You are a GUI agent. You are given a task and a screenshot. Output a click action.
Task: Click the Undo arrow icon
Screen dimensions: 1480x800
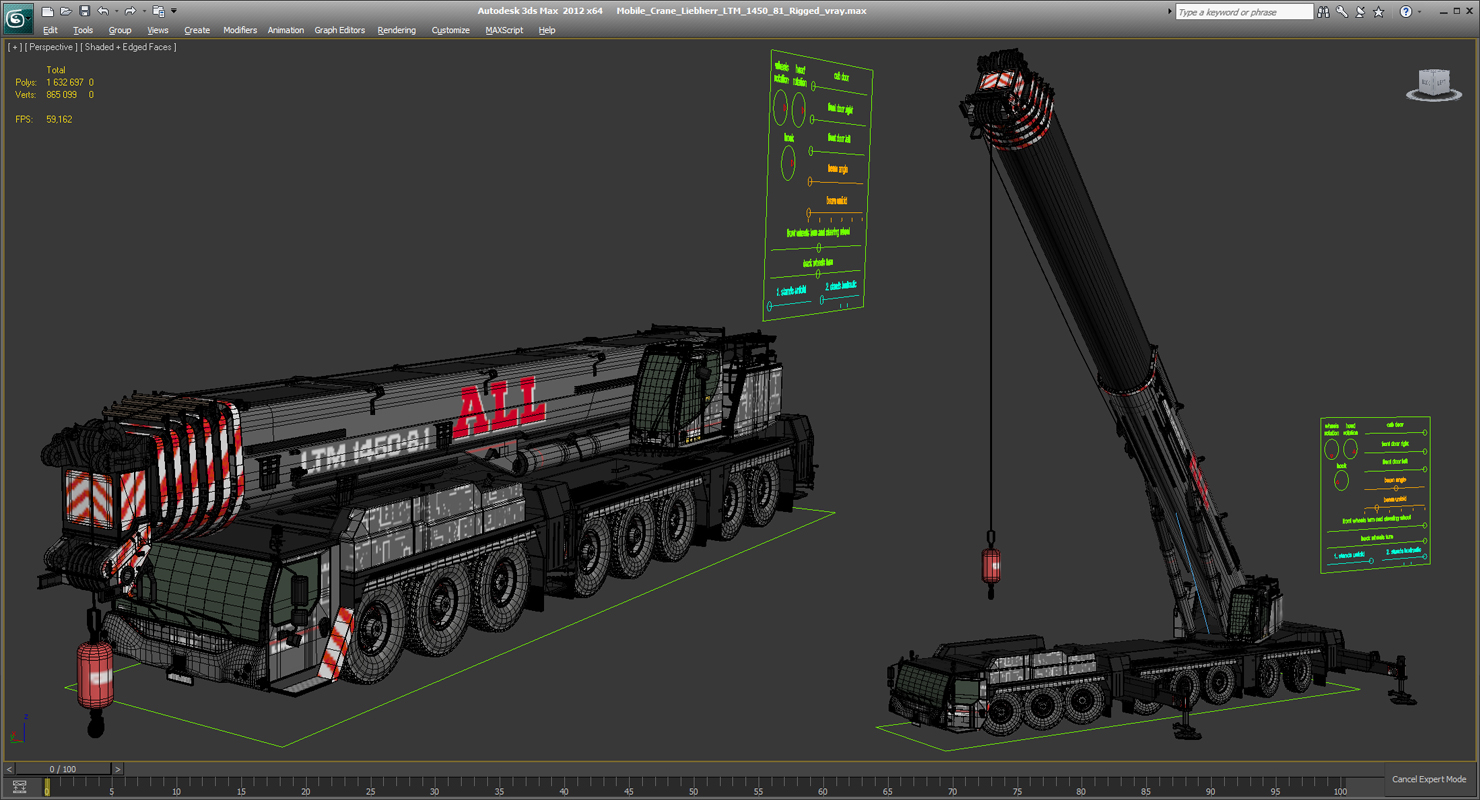coord(102,11)
